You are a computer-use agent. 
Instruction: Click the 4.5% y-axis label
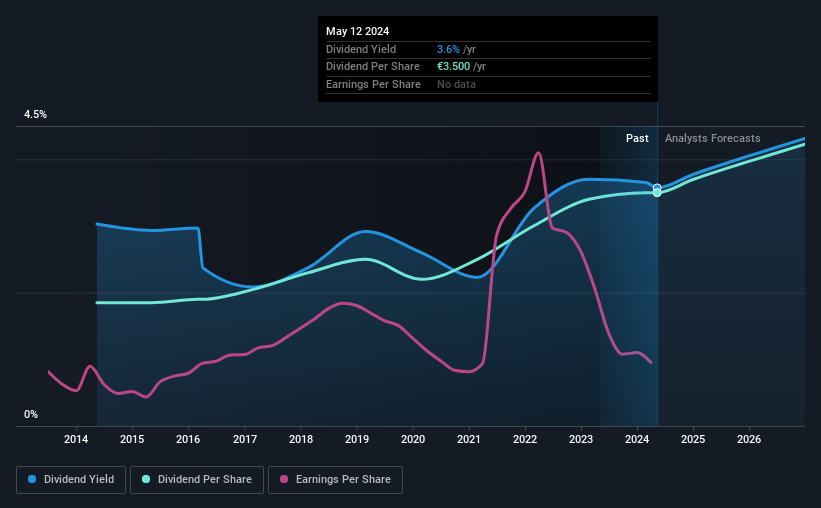tap(35, 114)
